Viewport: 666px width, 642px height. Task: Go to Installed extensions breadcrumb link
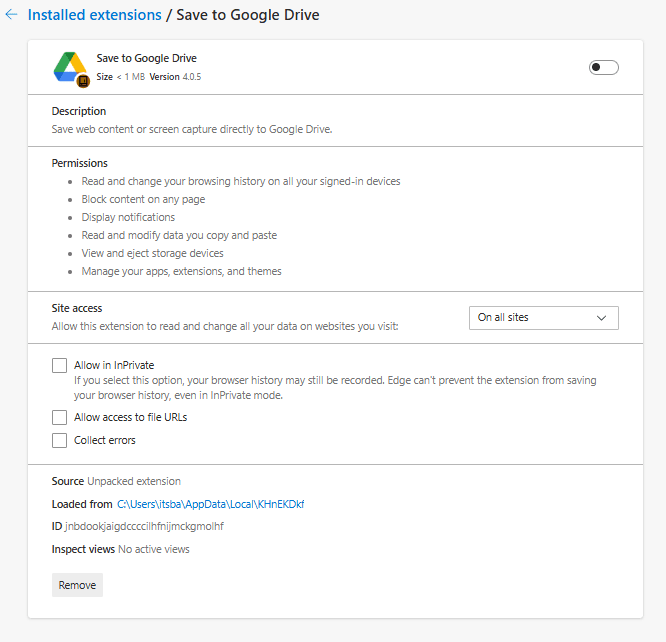tap(94, 16)
